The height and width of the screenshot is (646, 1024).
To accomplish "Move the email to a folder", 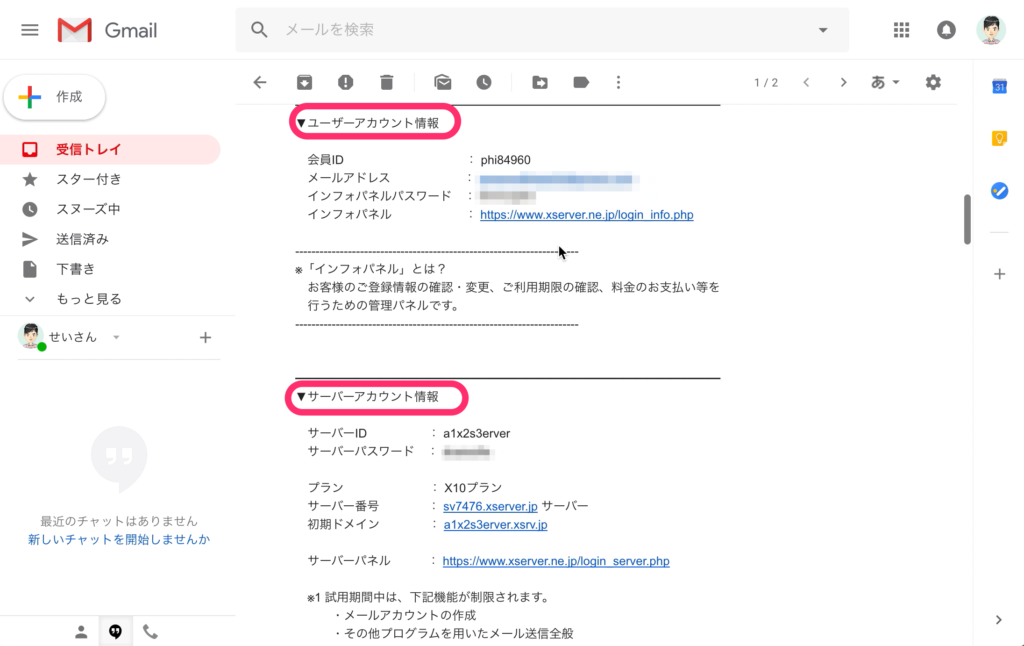I will pos(539,82).
